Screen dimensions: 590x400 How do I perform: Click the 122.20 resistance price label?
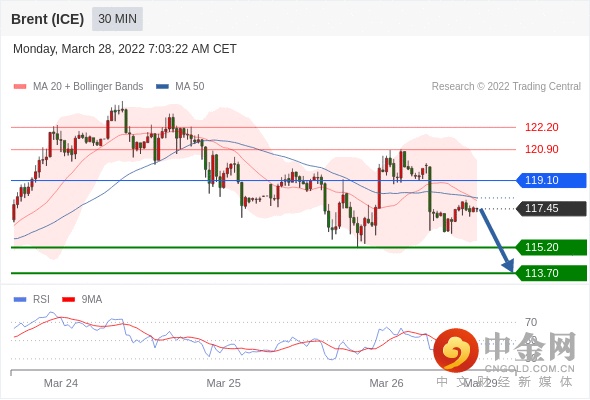tap(542, 127)
